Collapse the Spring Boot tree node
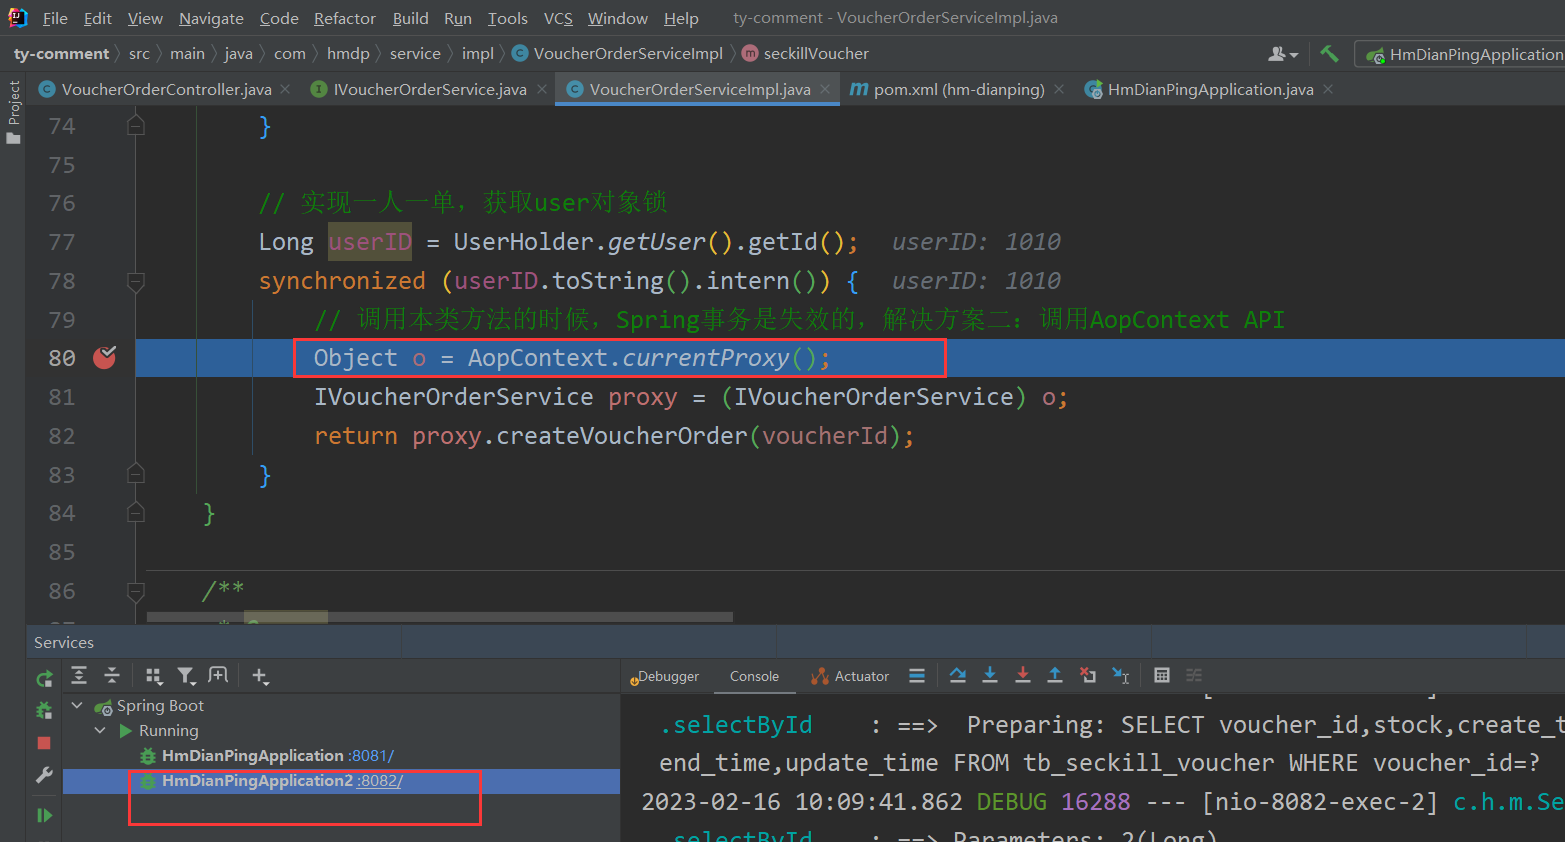Viewport: 1565px width, 842px height. pyautogui.click(x=77, y=706)
